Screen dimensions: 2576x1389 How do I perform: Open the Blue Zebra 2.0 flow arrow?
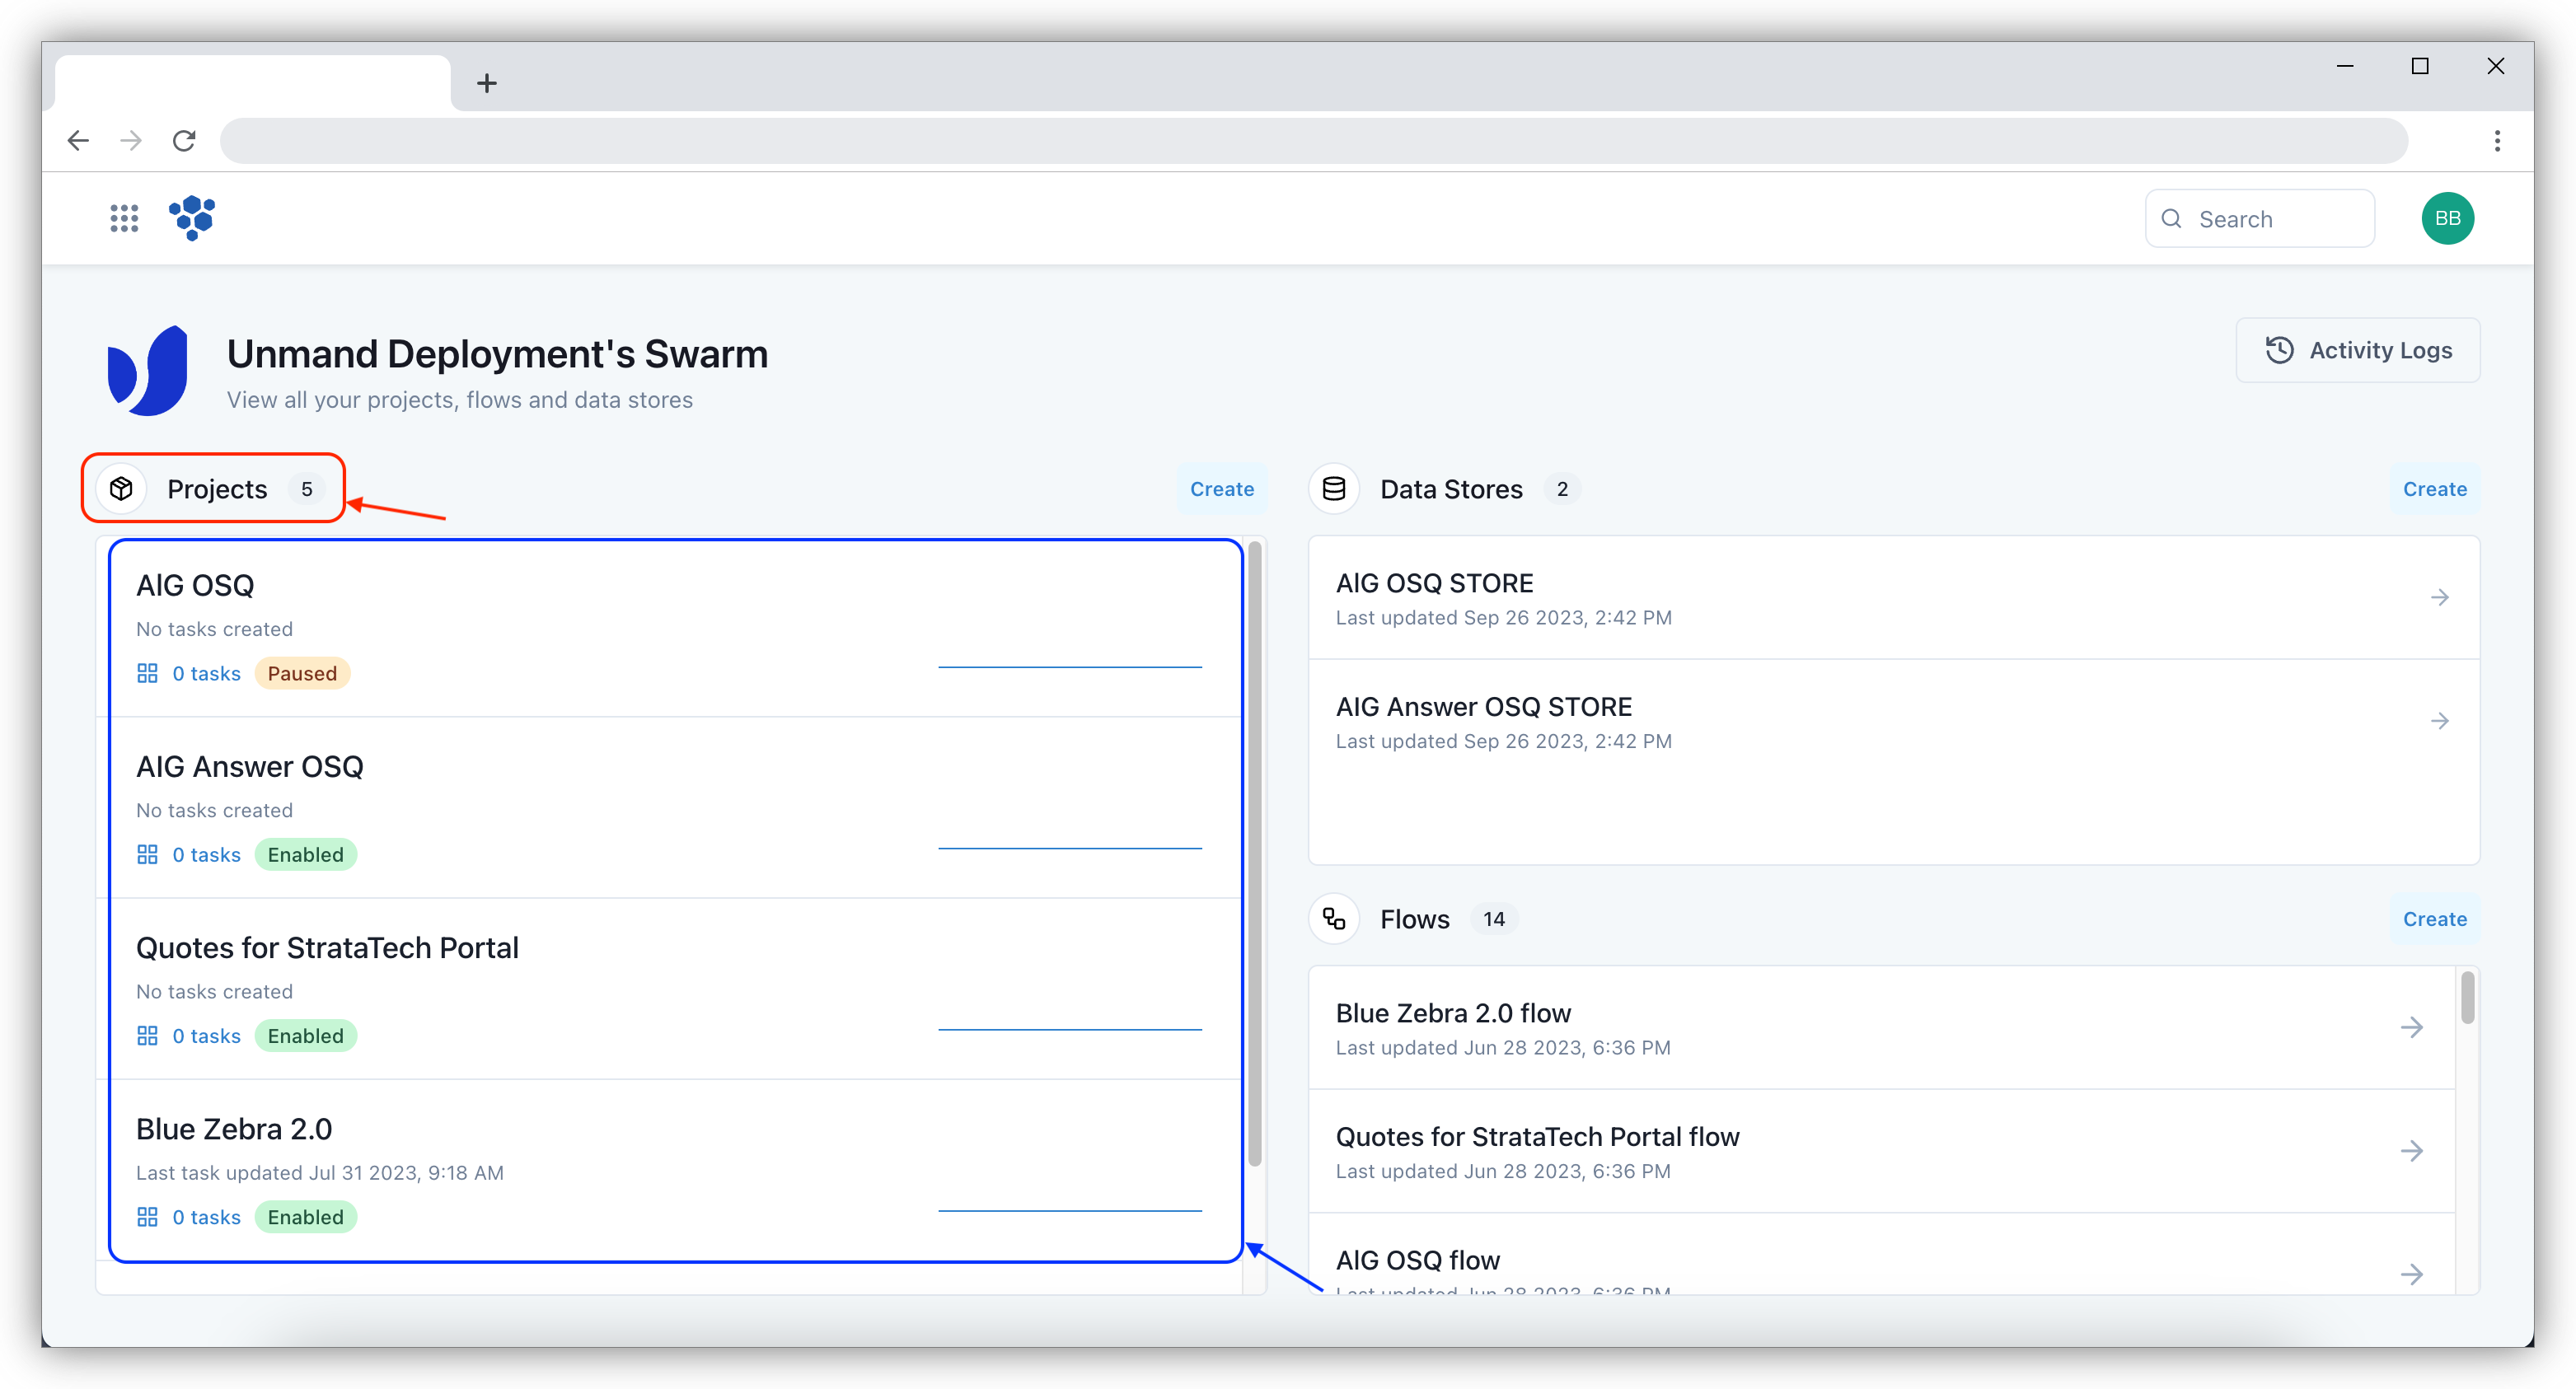(2411, 1027)
